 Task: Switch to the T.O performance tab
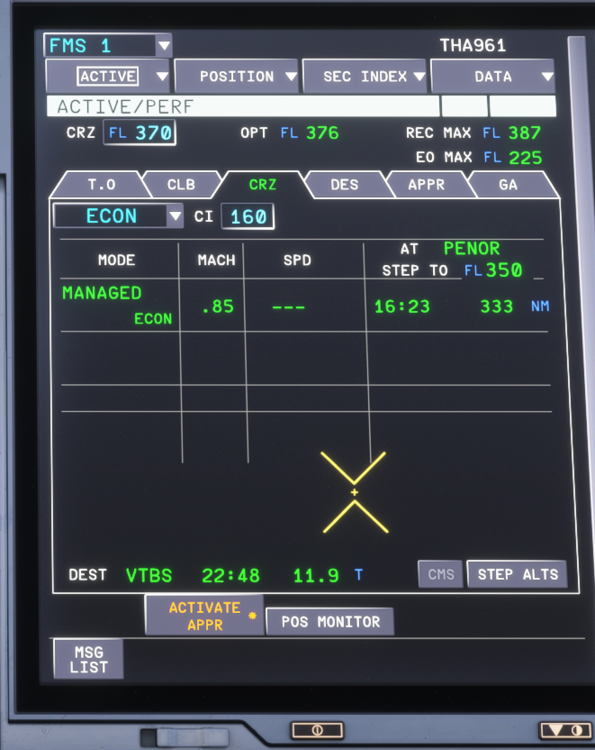pos(101,185)
